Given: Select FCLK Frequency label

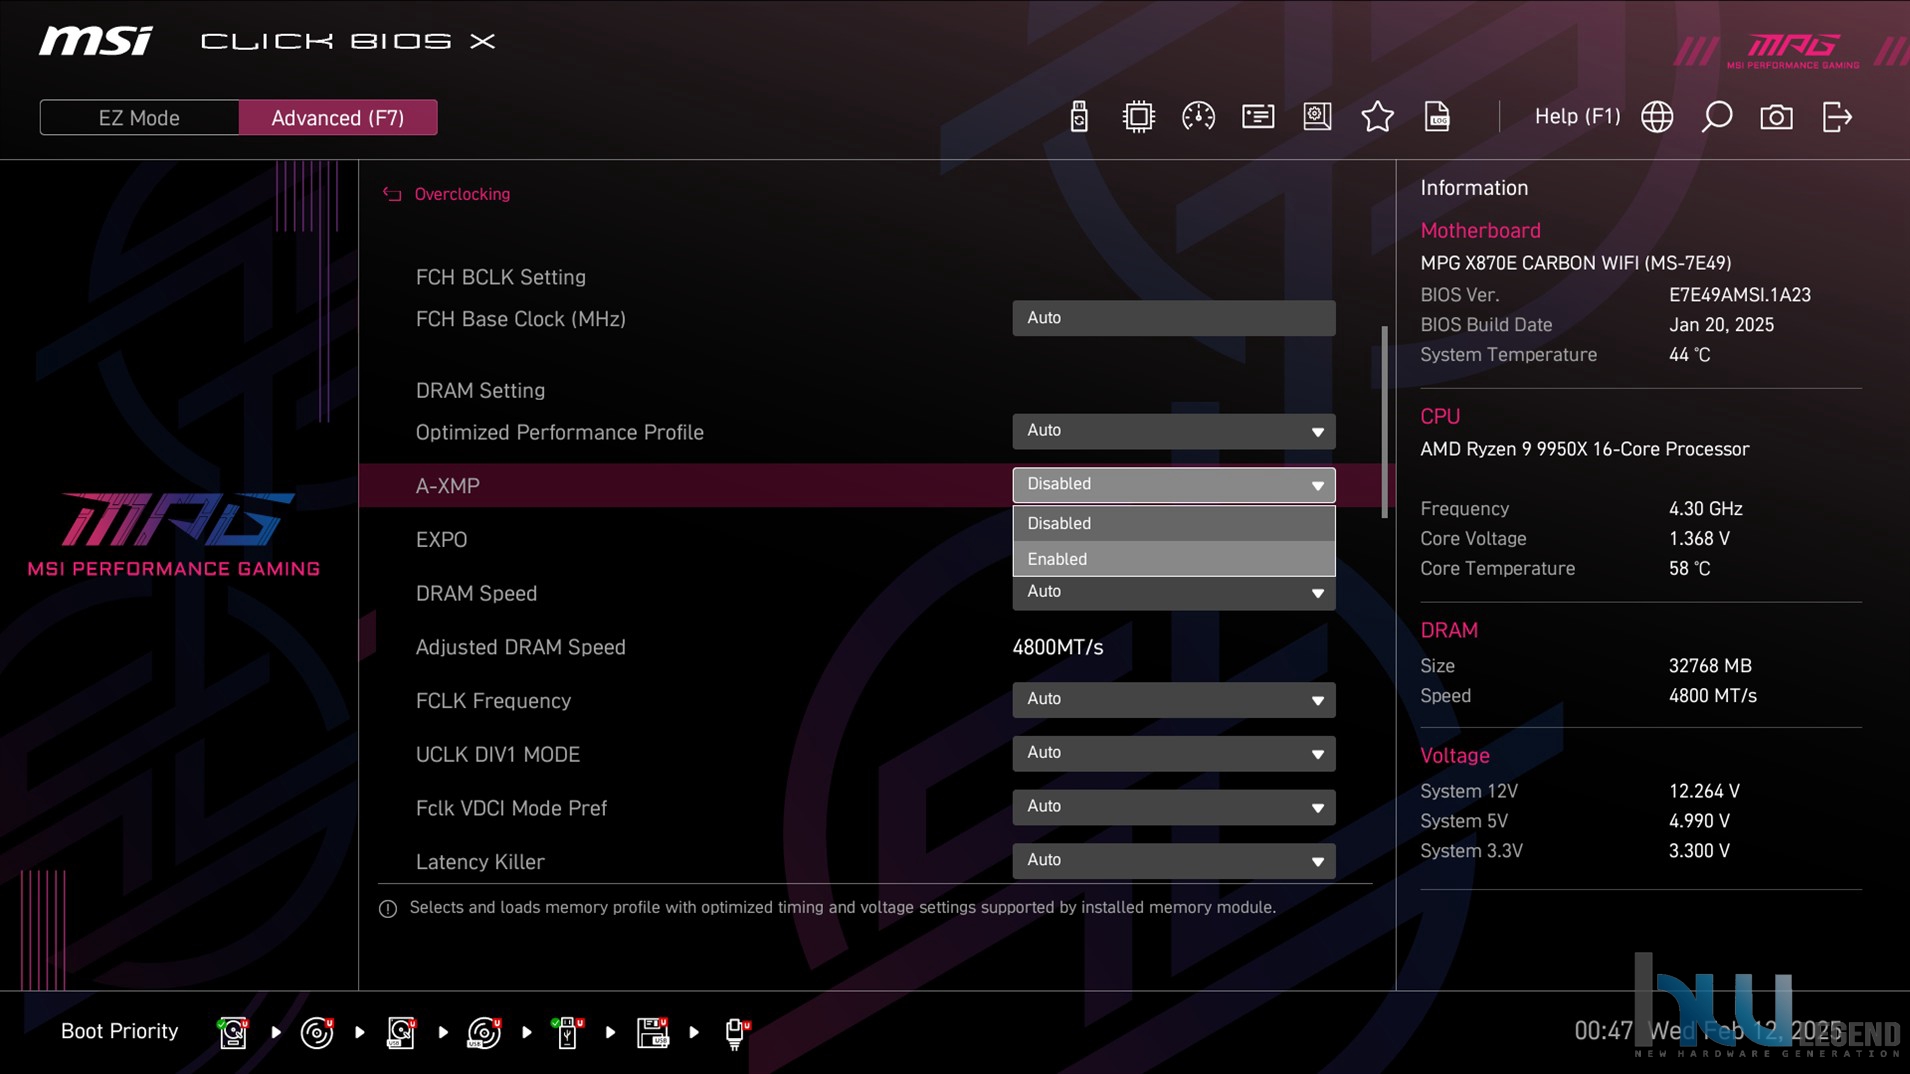Looking at the screenshot, I should click(493, 701).
